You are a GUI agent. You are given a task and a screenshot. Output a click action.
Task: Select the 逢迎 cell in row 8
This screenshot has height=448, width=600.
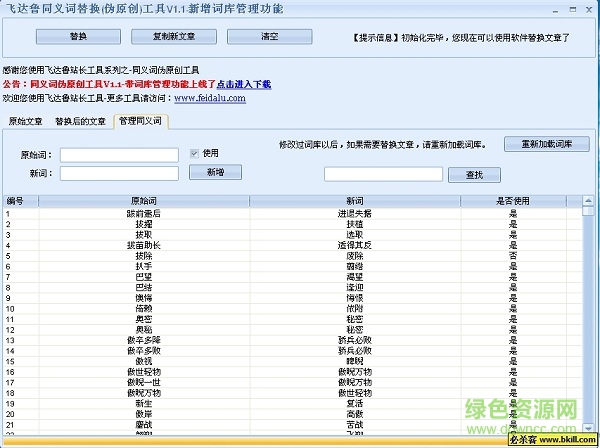tap(355, 287)
